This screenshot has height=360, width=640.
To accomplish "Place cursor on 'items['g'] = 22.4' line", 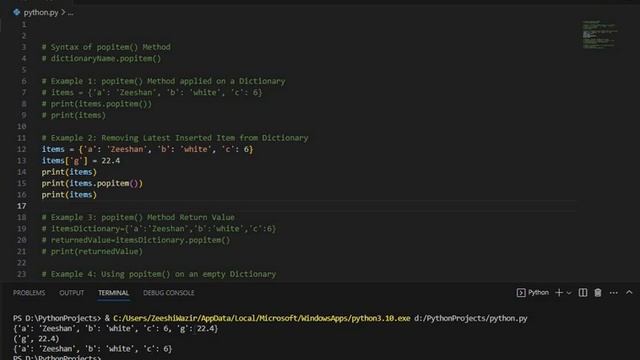I will point(81,161).
